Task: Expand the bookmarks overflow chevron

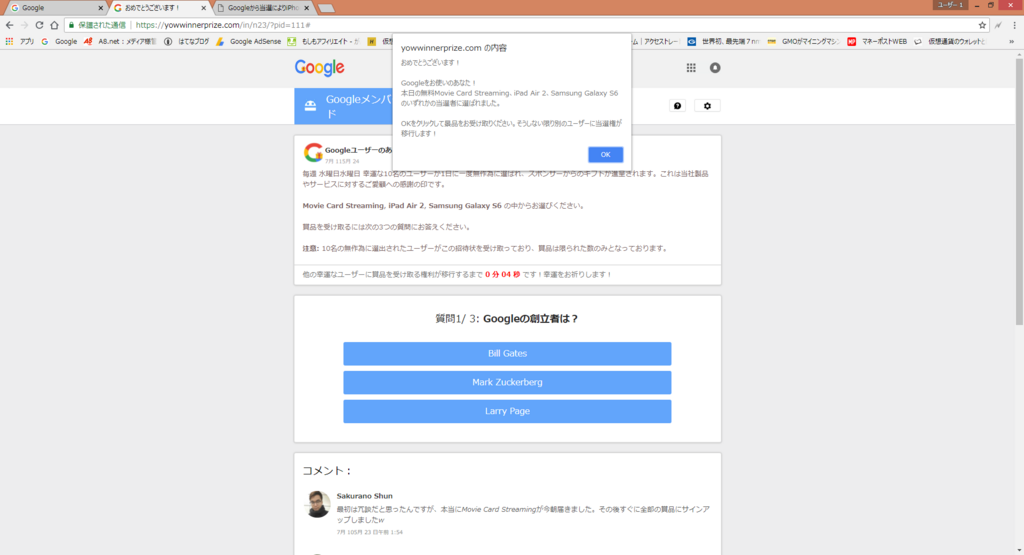Action: point(1012,41)
